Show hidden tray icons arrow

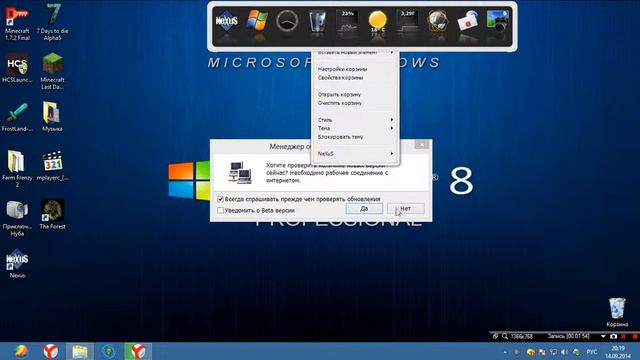(505, 352)
